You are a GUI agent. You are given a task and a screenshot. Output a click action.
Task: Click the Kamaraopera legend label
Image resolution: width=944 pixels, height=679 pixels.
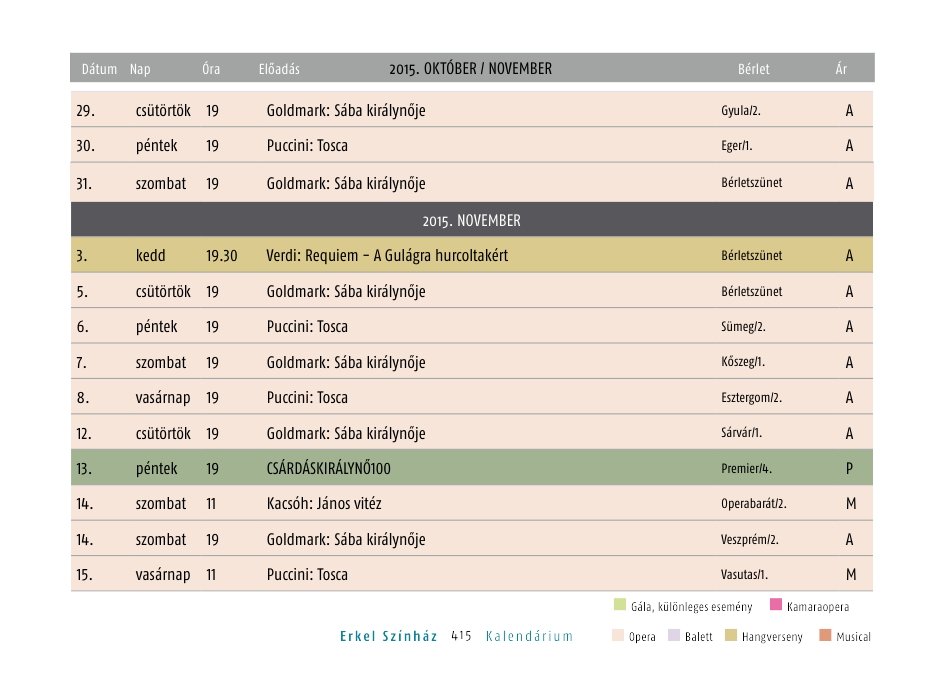tap(818, 607)
